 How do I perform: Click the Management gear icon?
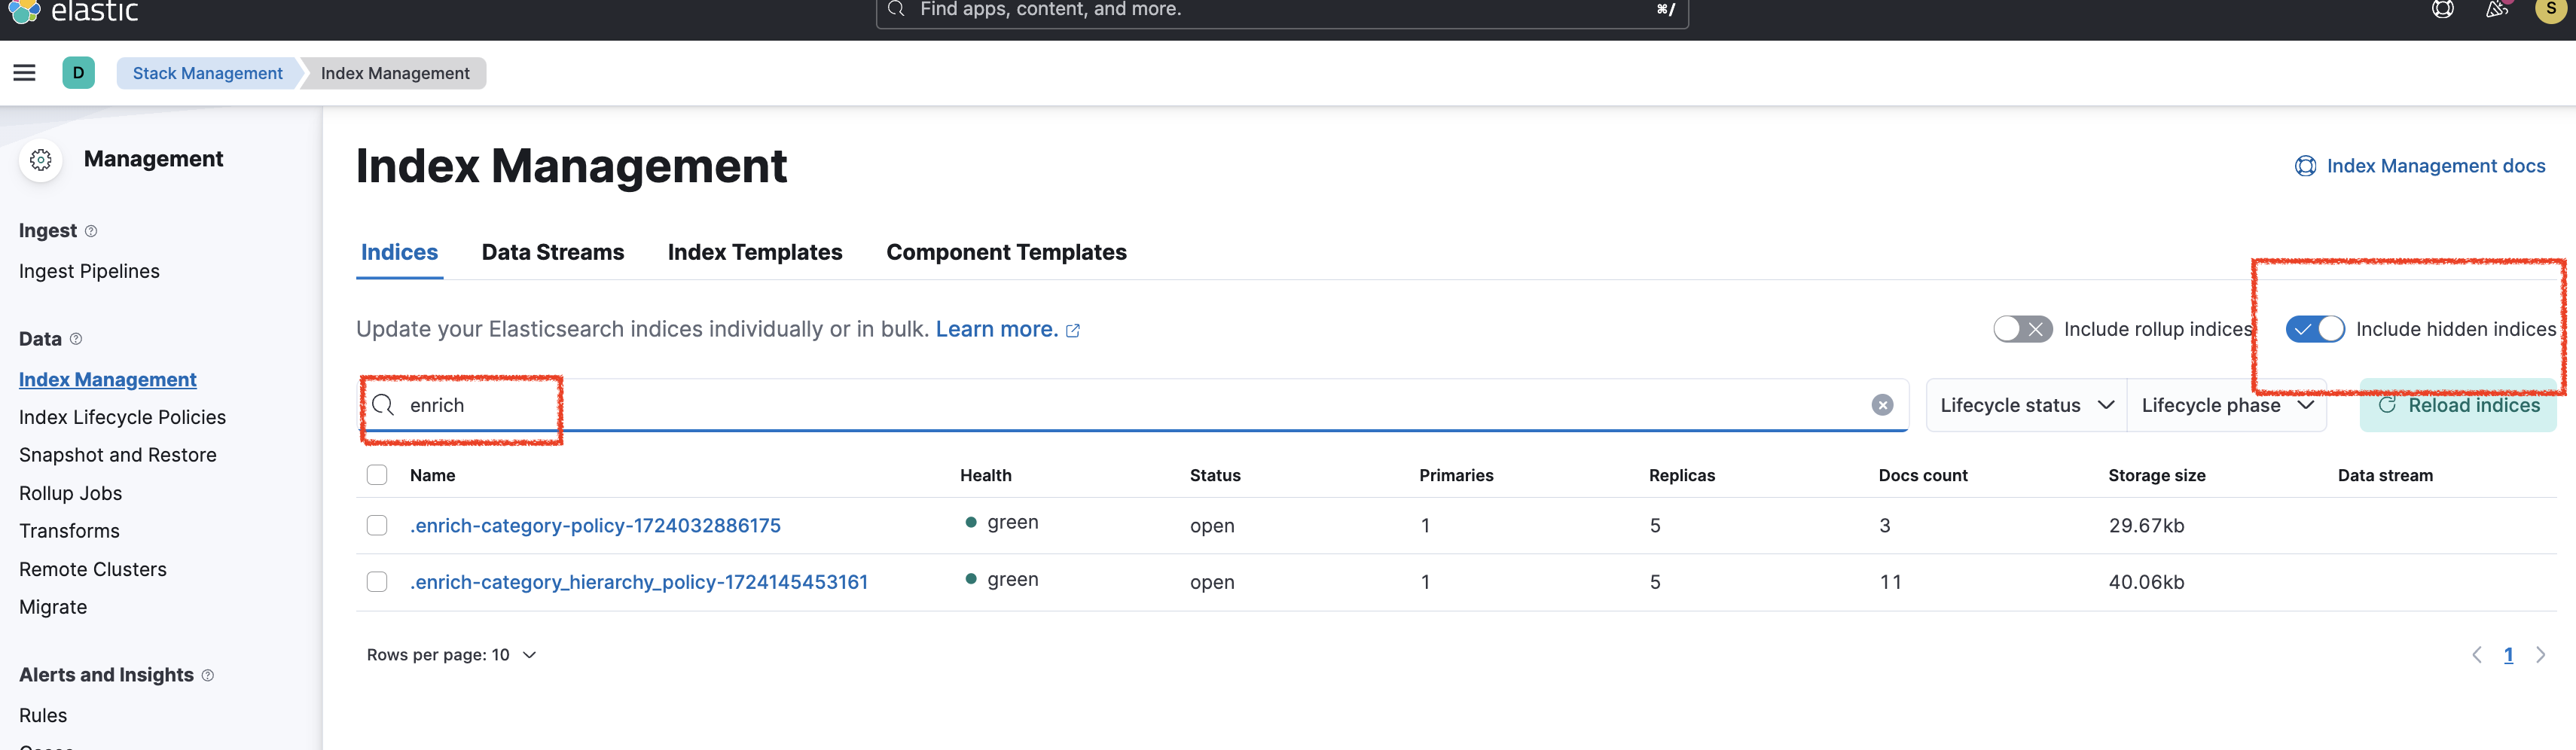(x=41, y=160)
